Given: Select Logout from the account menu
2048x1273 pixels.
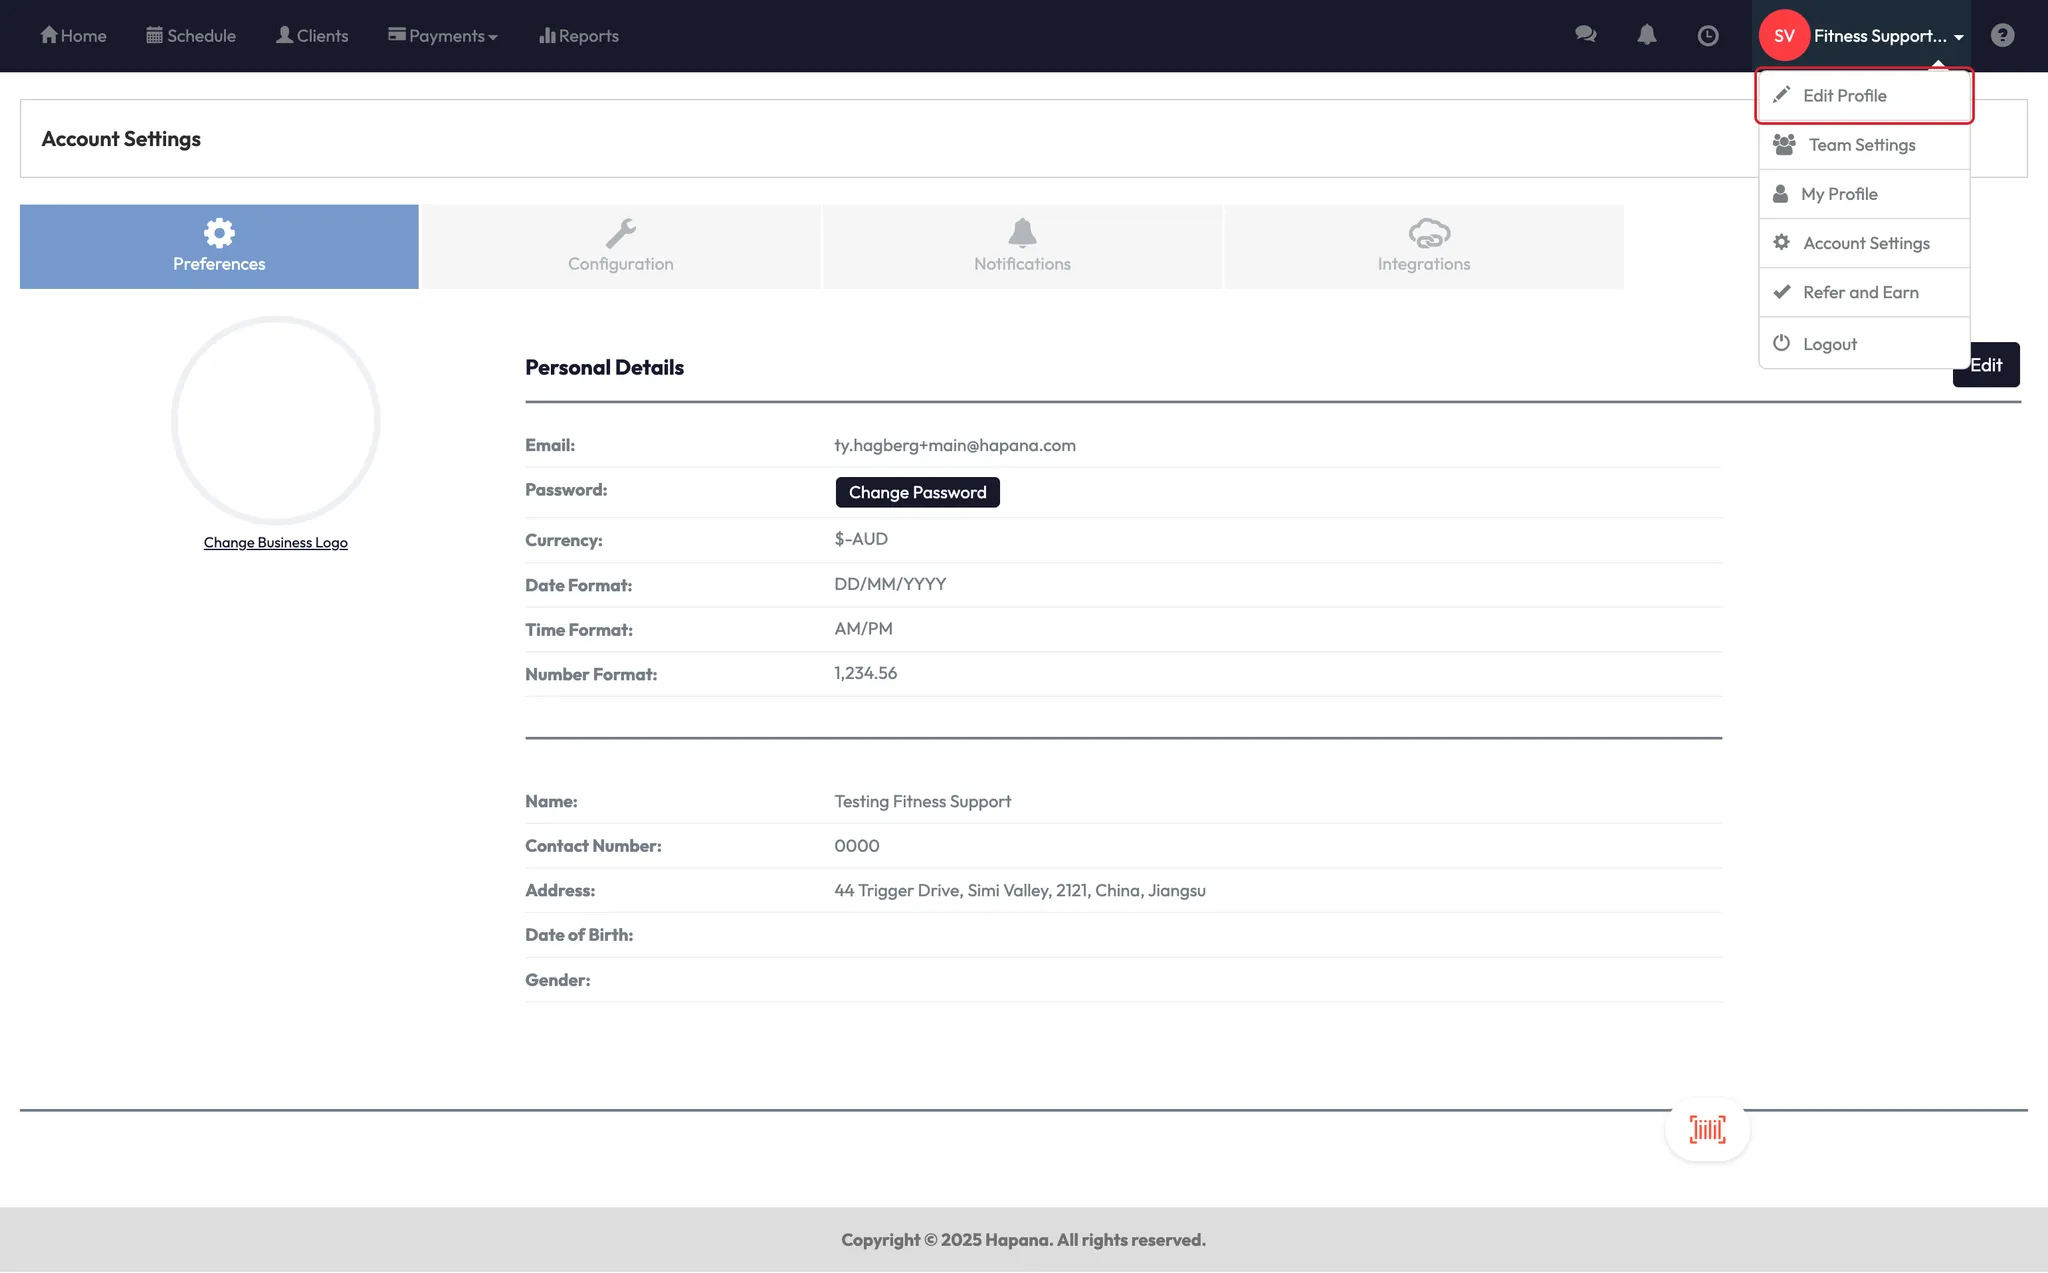Looking at the screenshot, I should 1829,344.
